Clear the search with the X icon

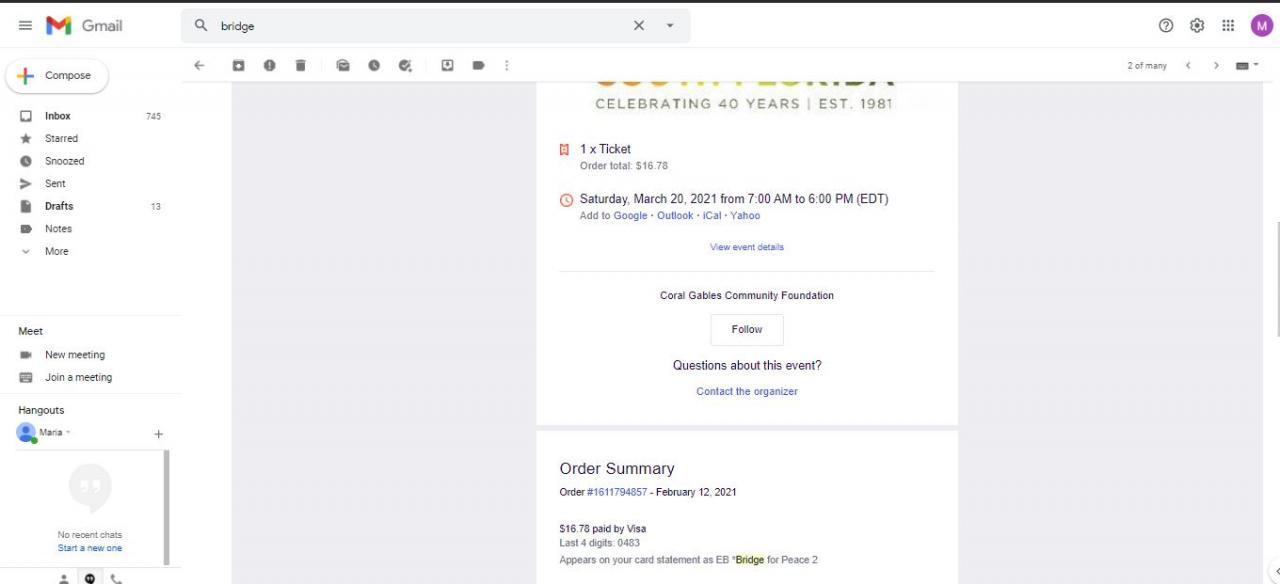(639, 26)
